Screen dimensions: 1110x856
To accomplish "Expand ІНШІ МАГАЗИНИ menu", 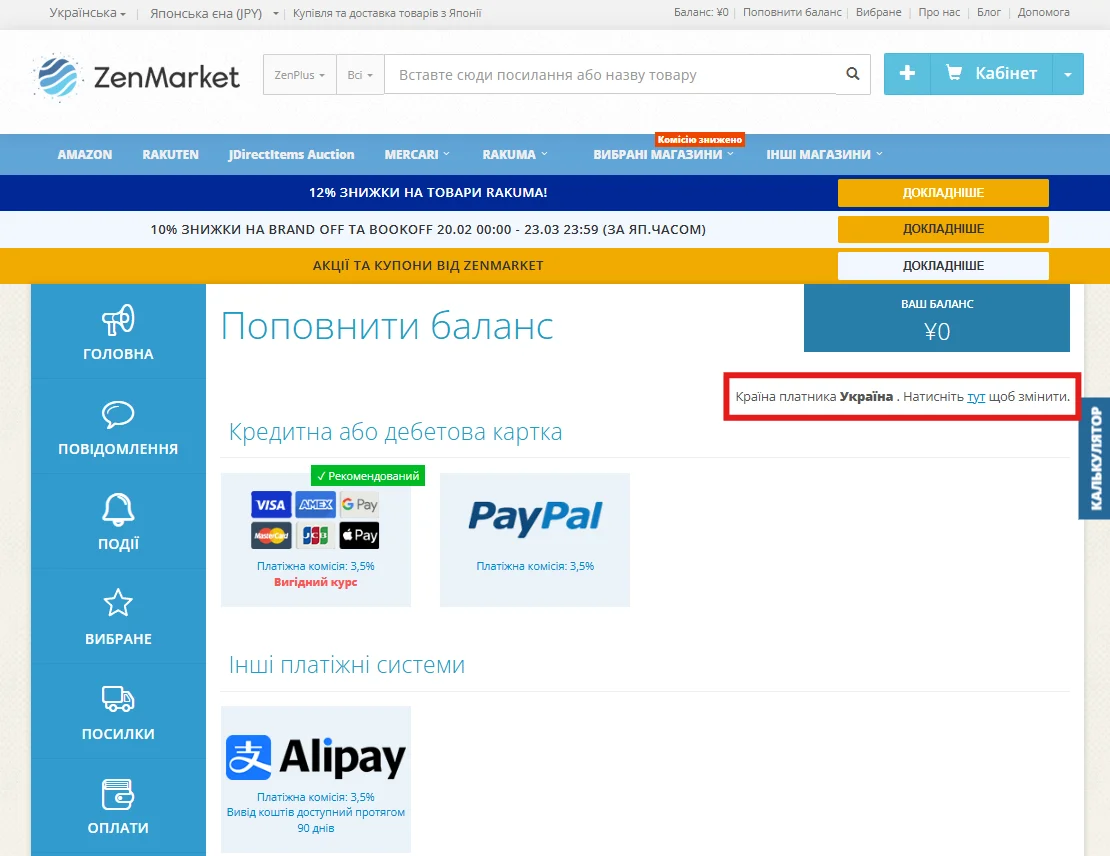I will click(x=824, y=154).
